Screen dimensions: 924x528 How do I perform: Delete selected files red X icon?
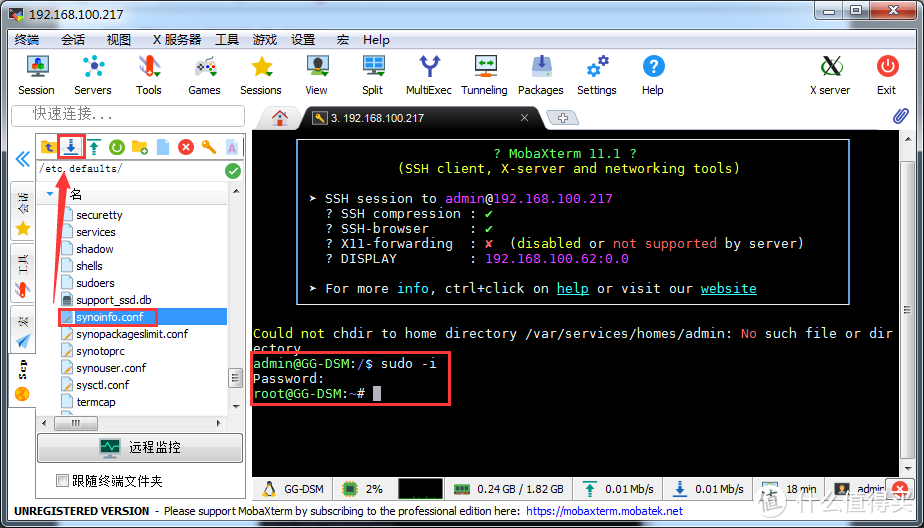[186, 147]
